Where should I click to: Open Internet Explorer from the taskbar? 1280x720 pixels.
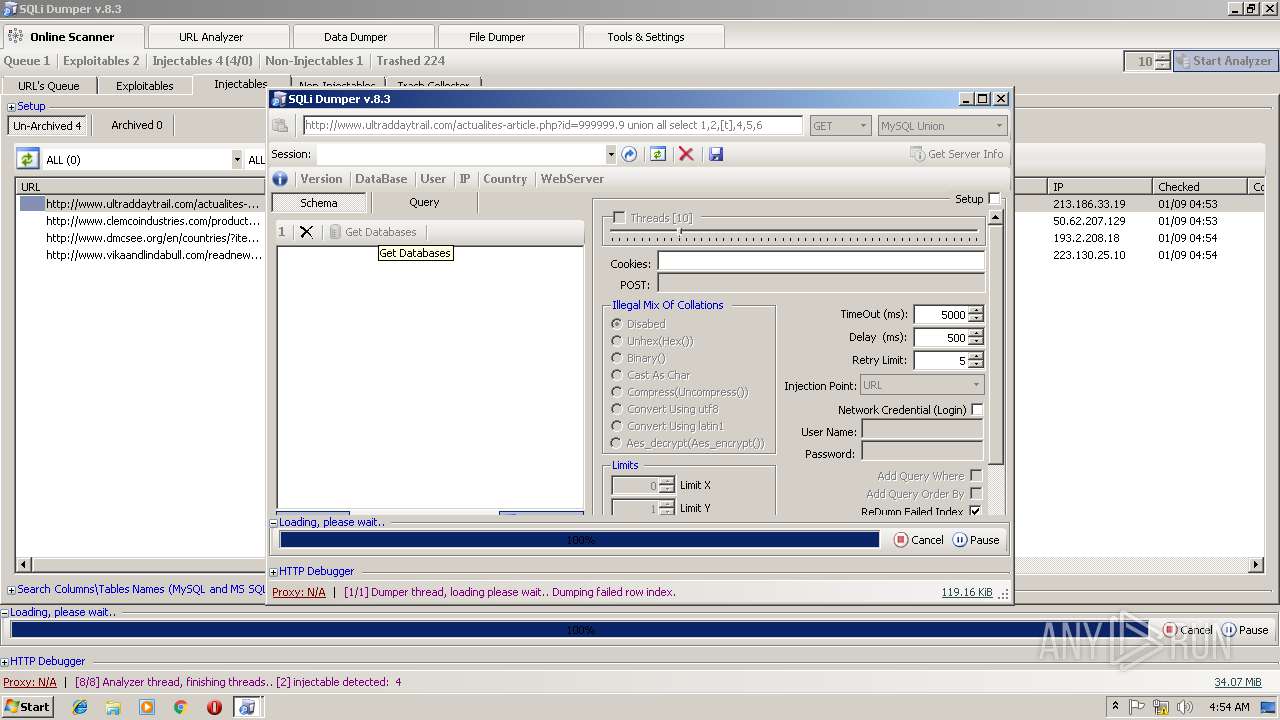pos(80,707)
